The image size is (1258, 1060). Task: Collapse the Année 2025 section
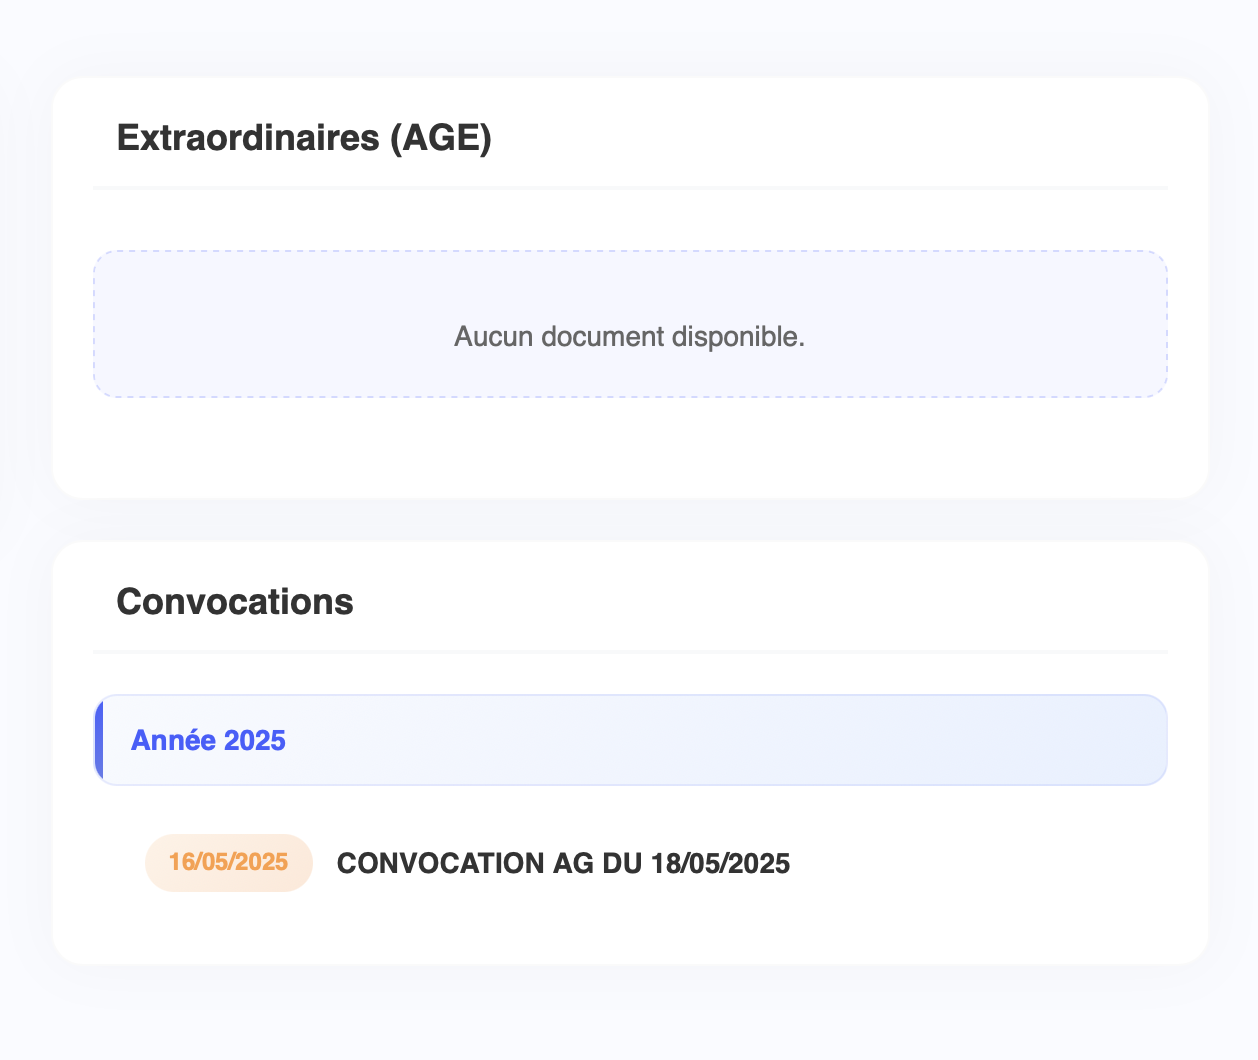[630, 740]
